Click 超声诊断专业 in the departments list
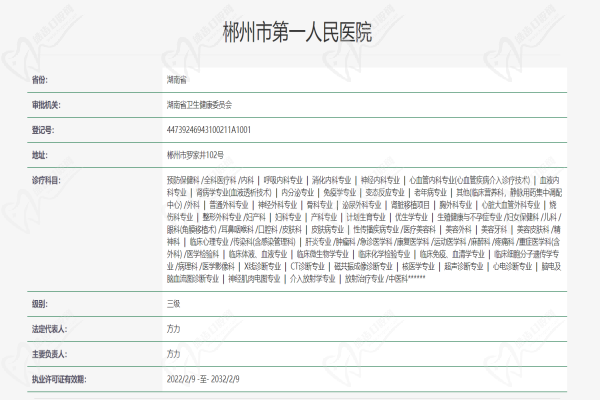This screenshot has width=600, height=400. [x=464, y=266]
